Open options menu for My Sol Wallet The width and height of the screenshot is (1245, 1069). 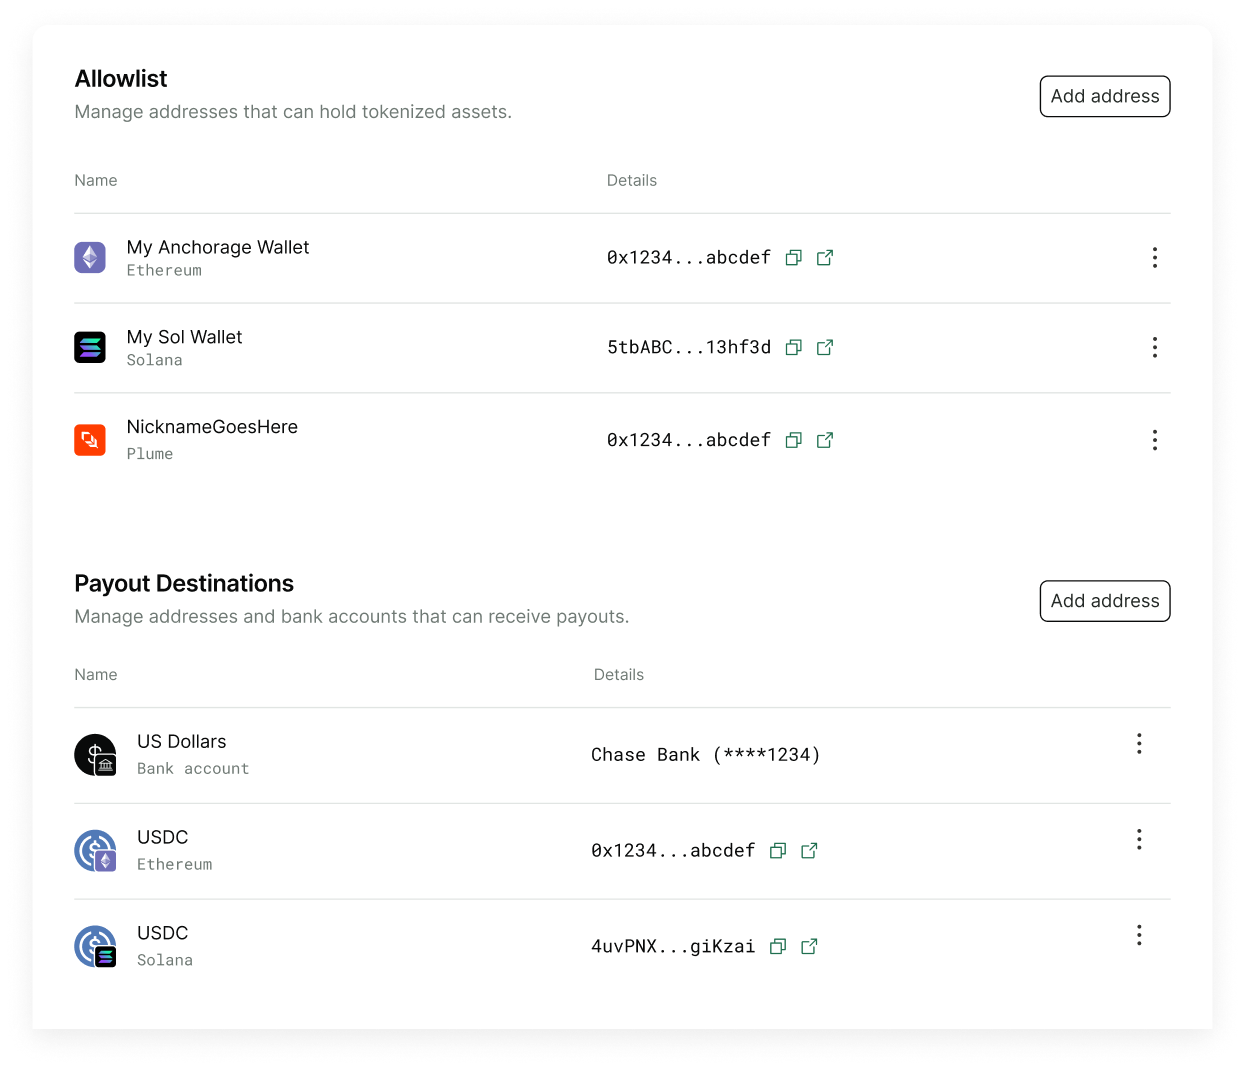pyautogui.click(x=1154, y=347)
